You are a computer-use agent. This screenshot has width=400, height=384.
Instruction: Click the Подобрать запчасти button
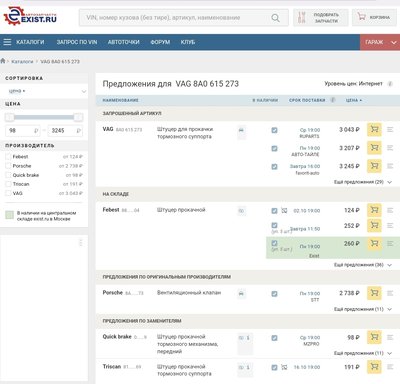click(321, 18)
